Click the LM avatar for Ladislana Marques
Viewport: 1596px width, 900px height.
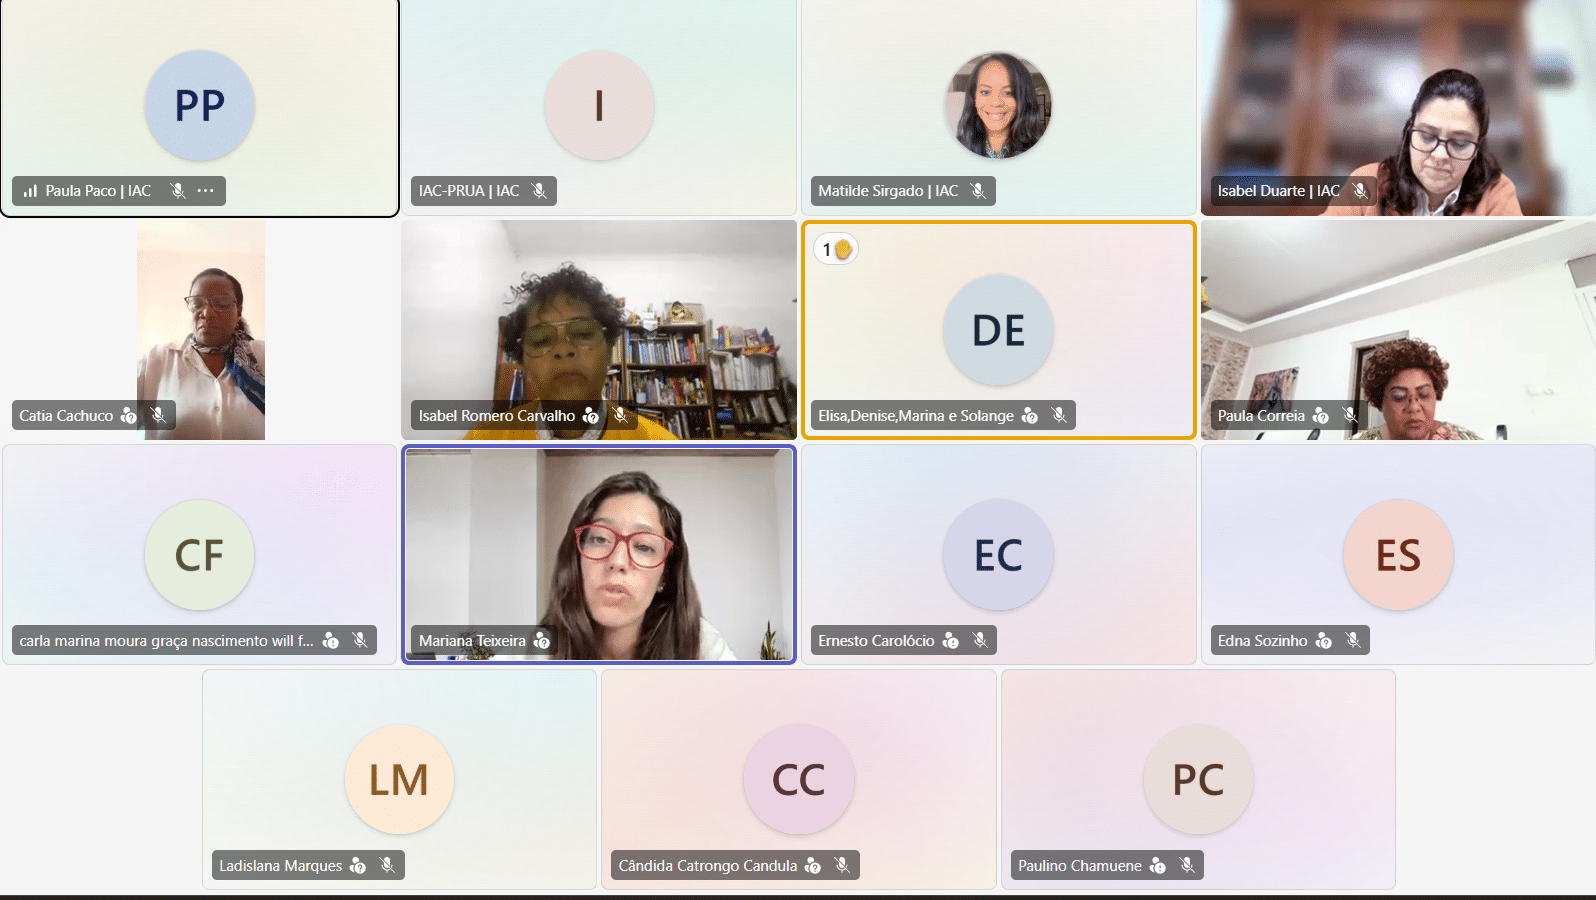tap(399, 779)
